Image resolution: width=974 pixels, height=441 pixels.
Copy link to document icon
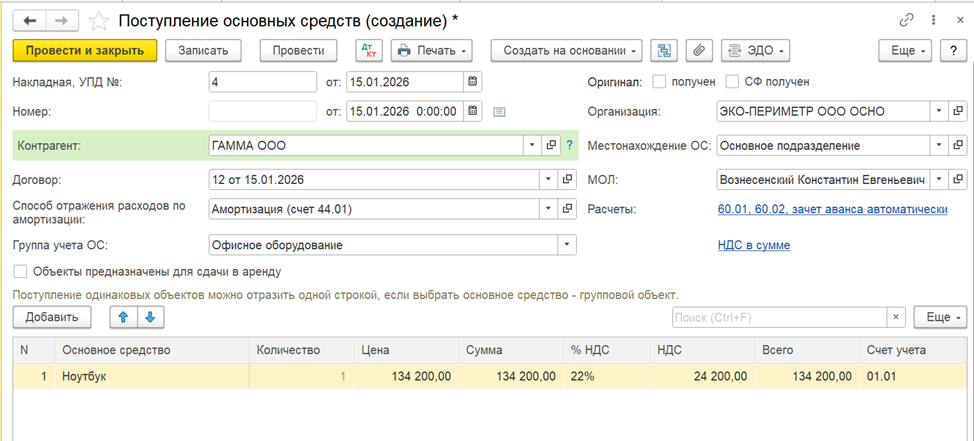point(907,20)
